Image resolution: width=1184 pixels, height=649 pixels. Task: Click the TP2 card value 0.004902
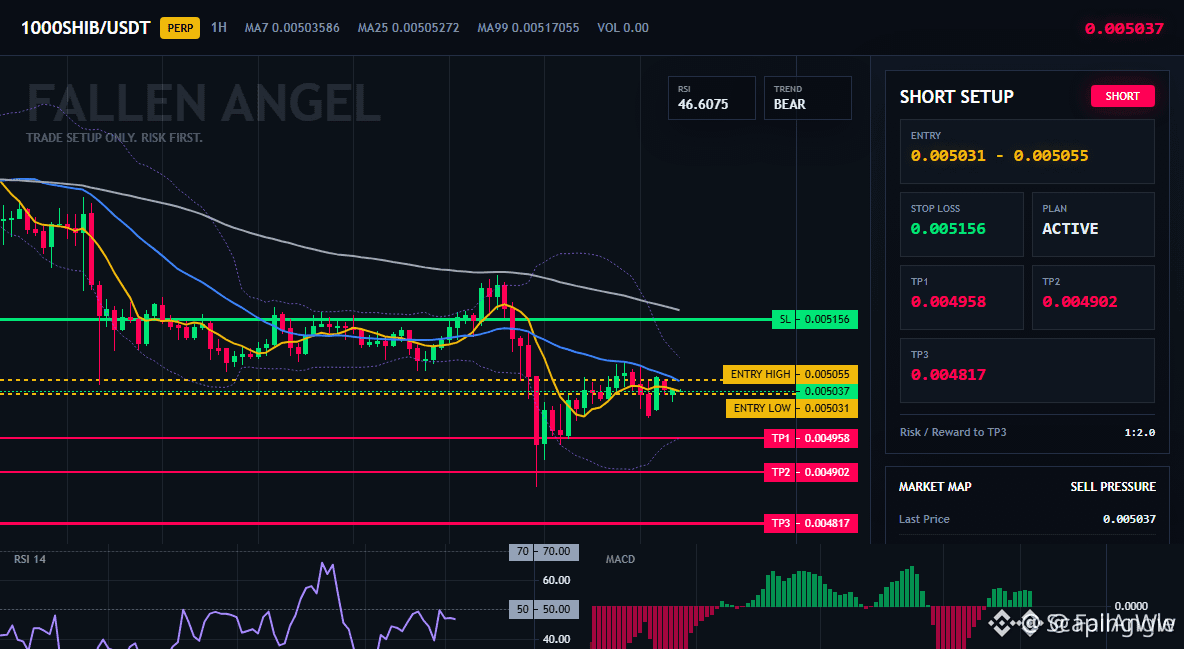pos(1080,301)
